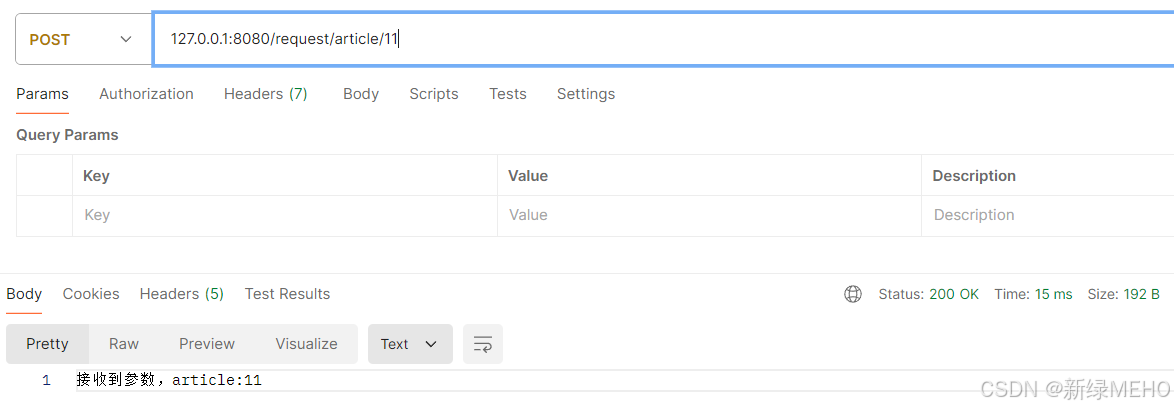Open the Settings tab
Screen dimensions: 1174x409
586,94
